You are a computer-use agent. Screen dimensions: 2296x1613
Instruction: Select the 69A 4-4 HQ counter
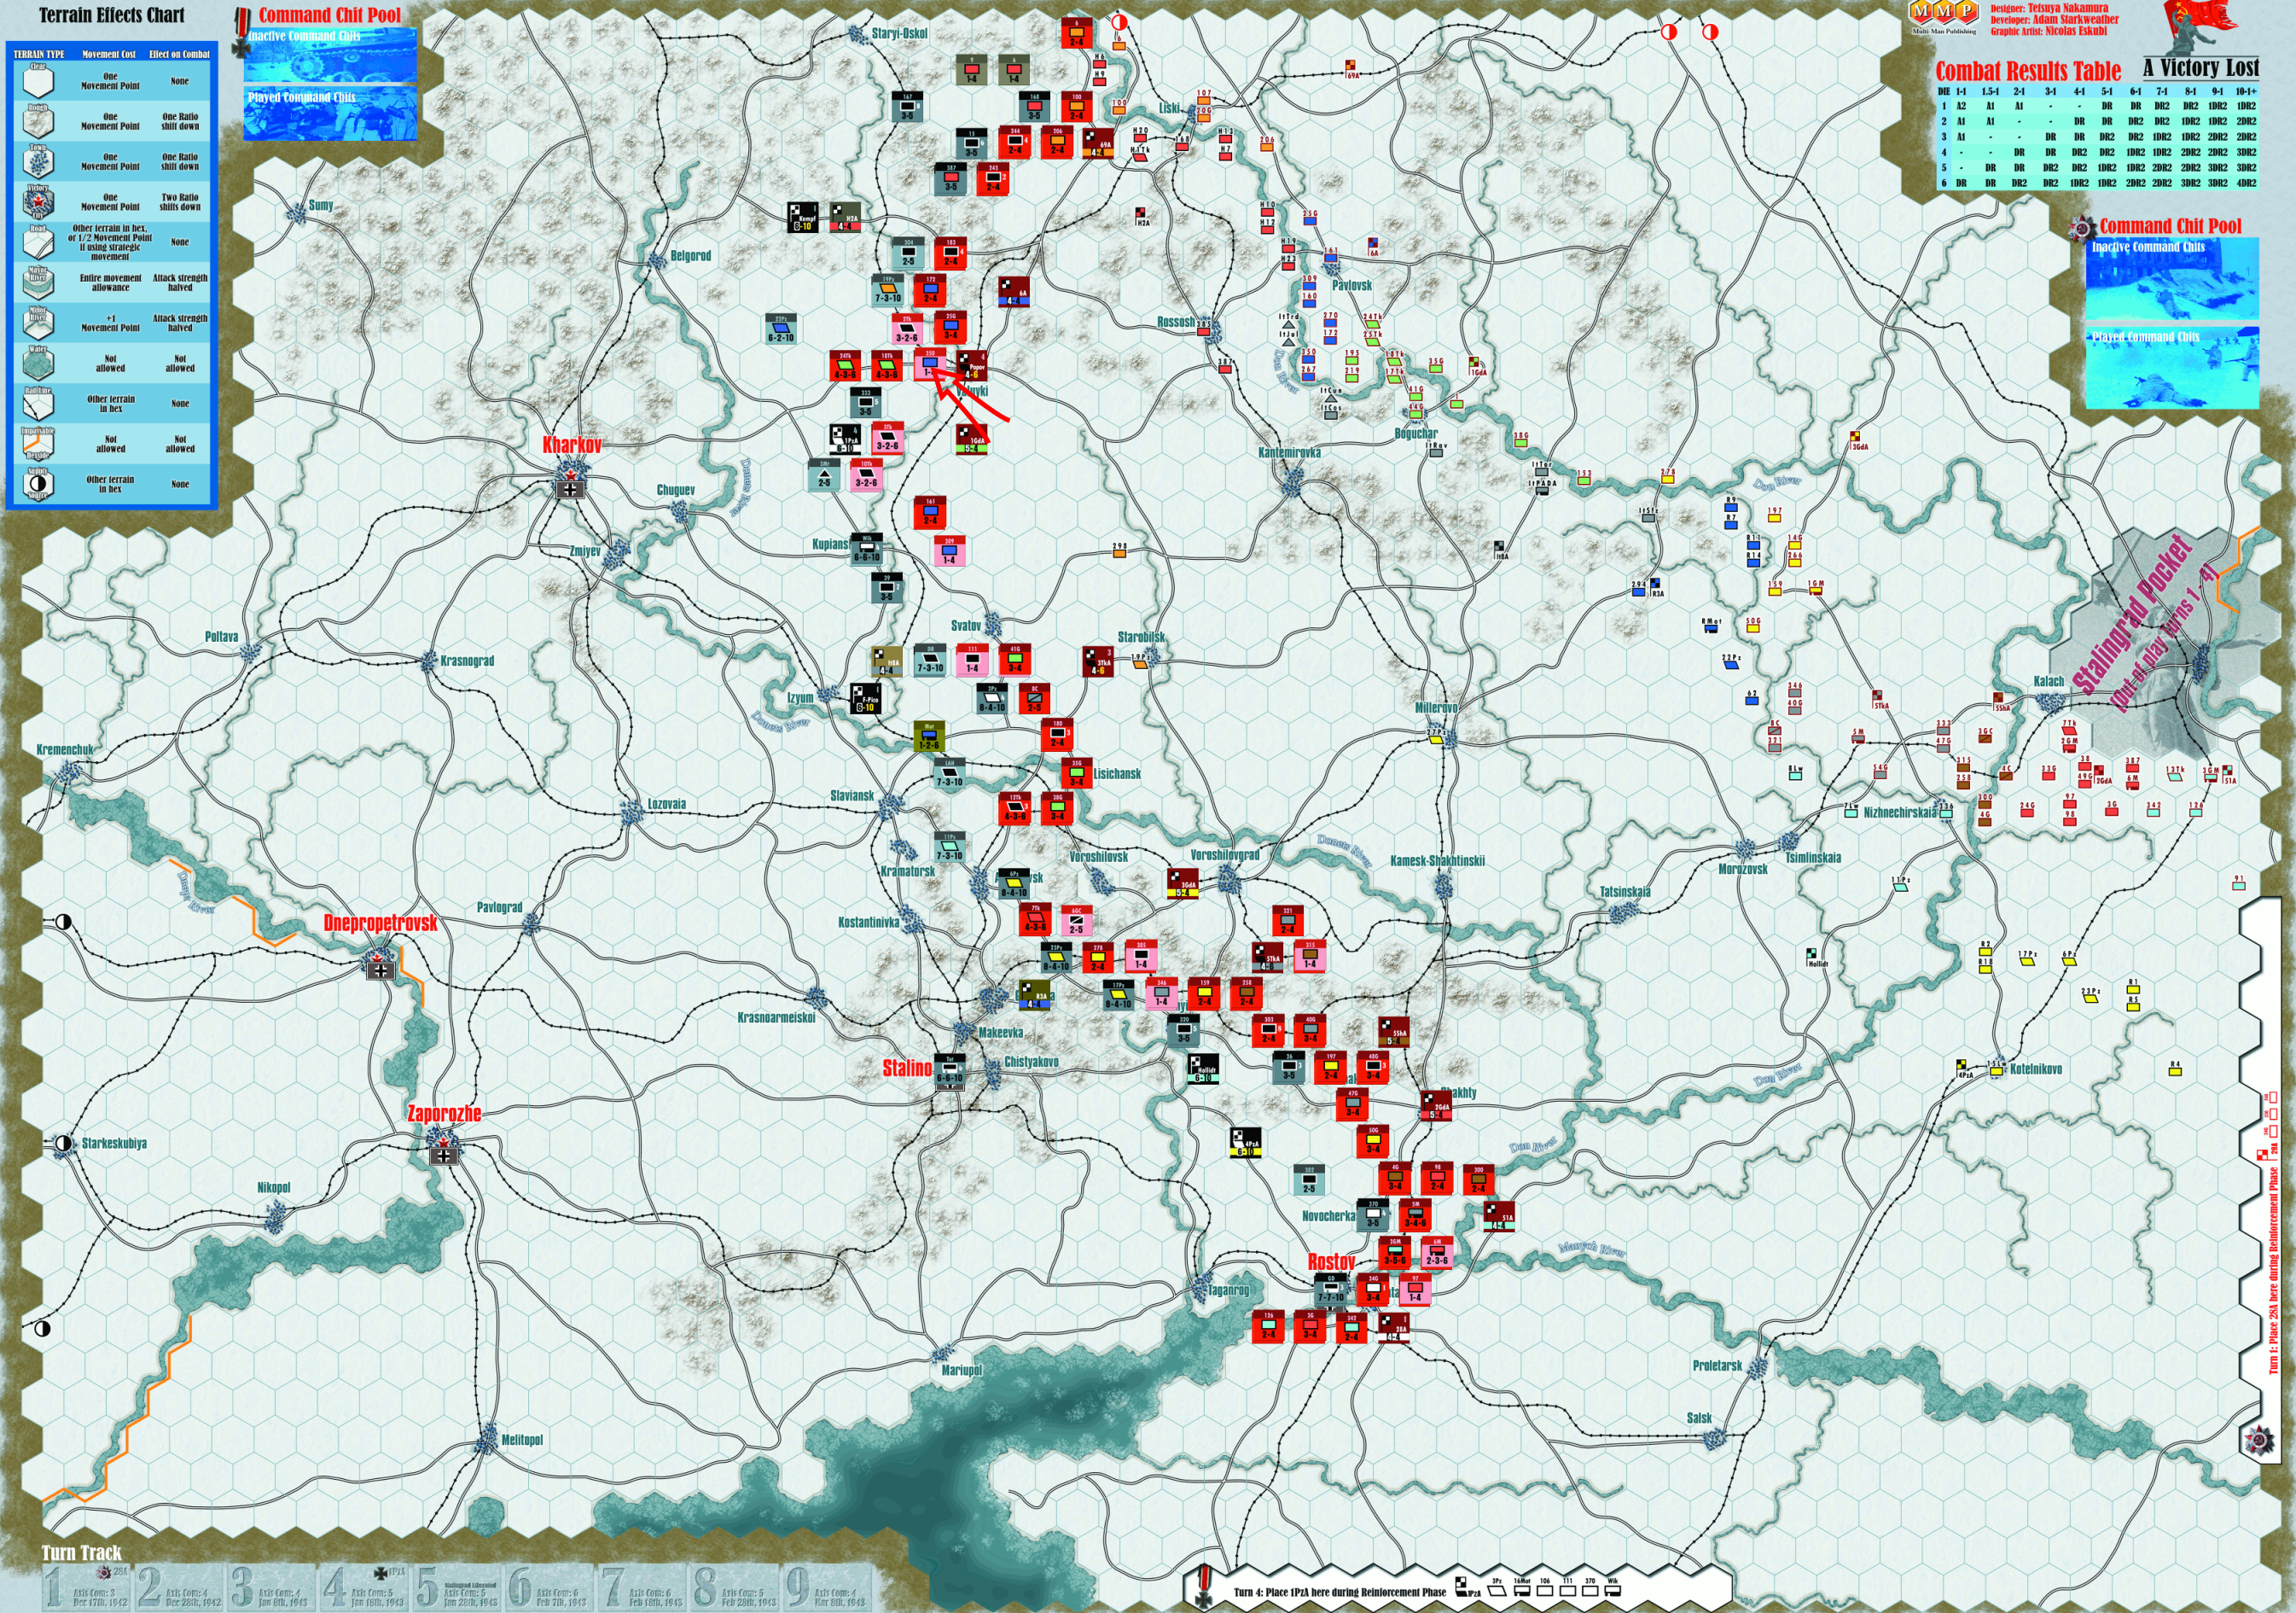(x=1098, y=144)
